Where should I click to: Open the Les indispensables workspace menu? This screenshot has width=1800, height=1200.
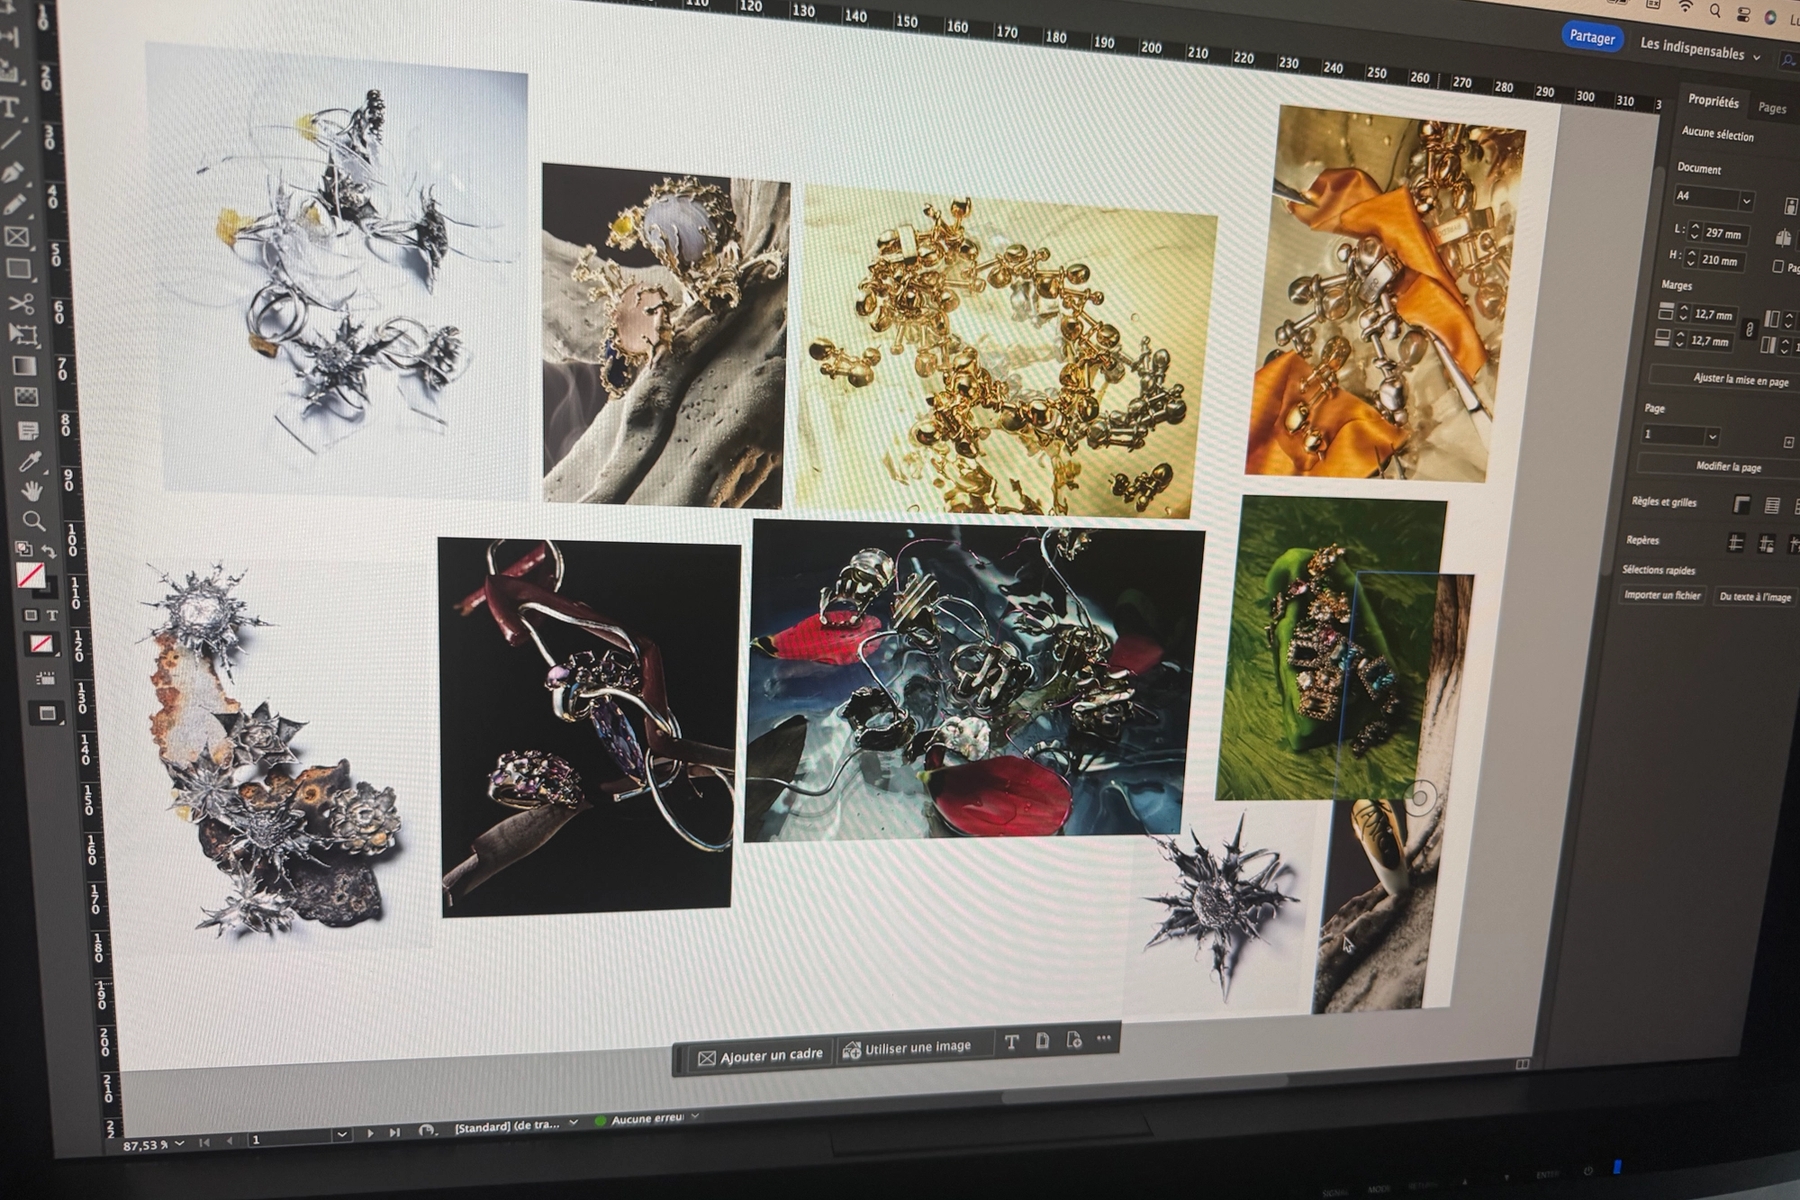(1699, 50)
